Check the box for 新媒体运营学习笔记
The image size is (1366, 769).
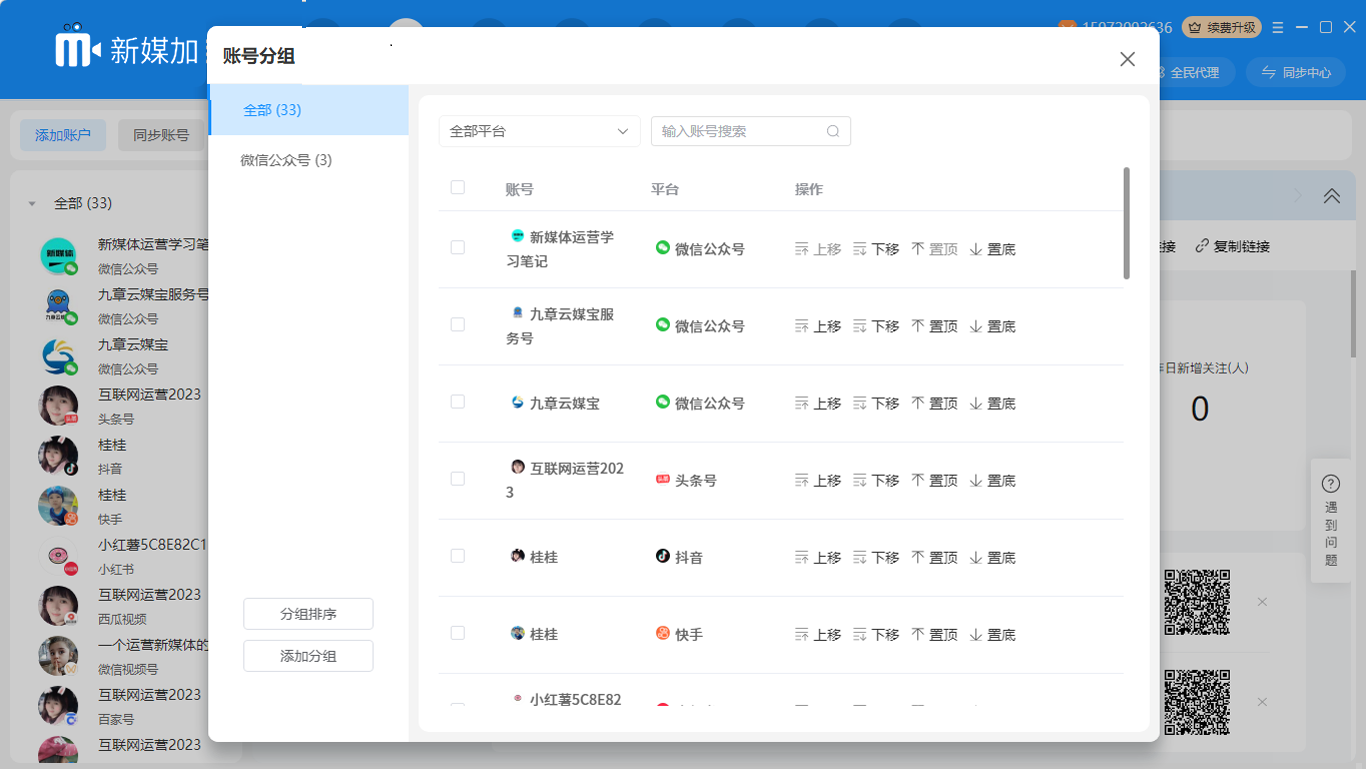point(458,247)
